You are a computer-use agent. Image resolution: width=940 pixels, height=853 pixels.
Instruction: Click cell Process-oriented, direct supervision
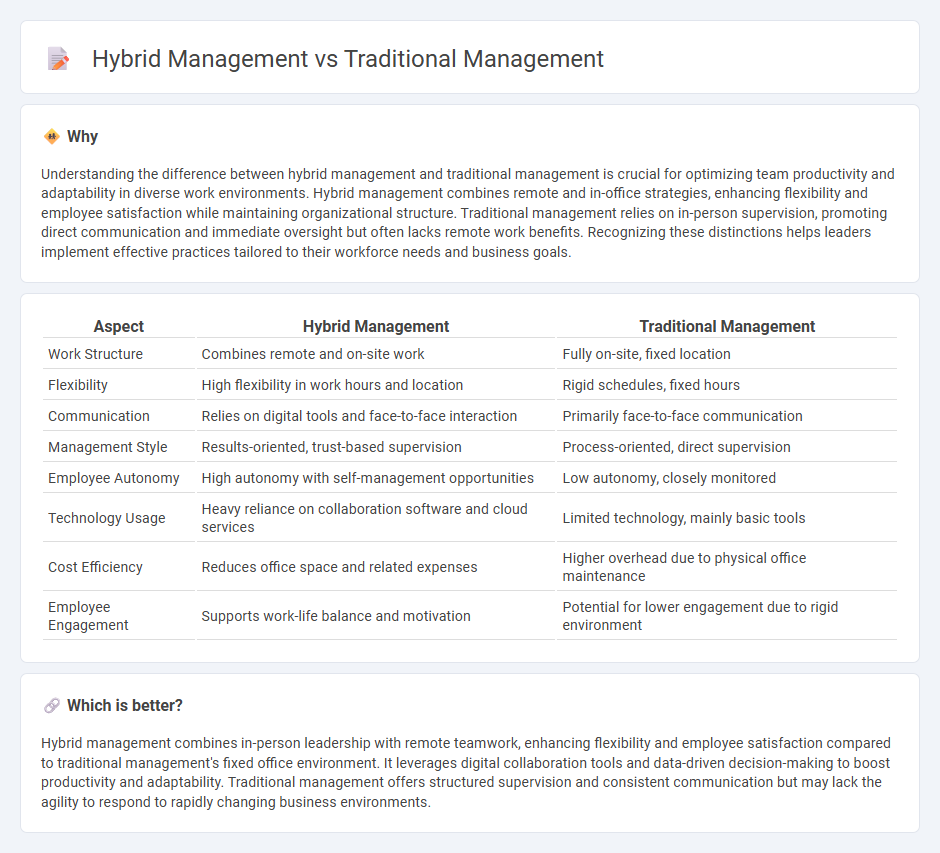[727, 447]
